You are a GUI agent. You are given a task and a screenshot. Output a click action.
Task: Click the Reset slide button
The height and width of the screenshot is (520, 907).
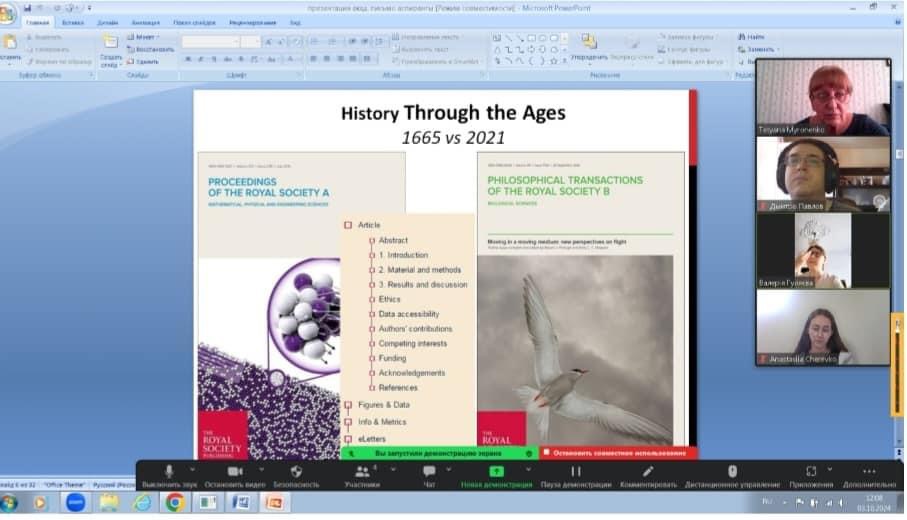(150, 49)
